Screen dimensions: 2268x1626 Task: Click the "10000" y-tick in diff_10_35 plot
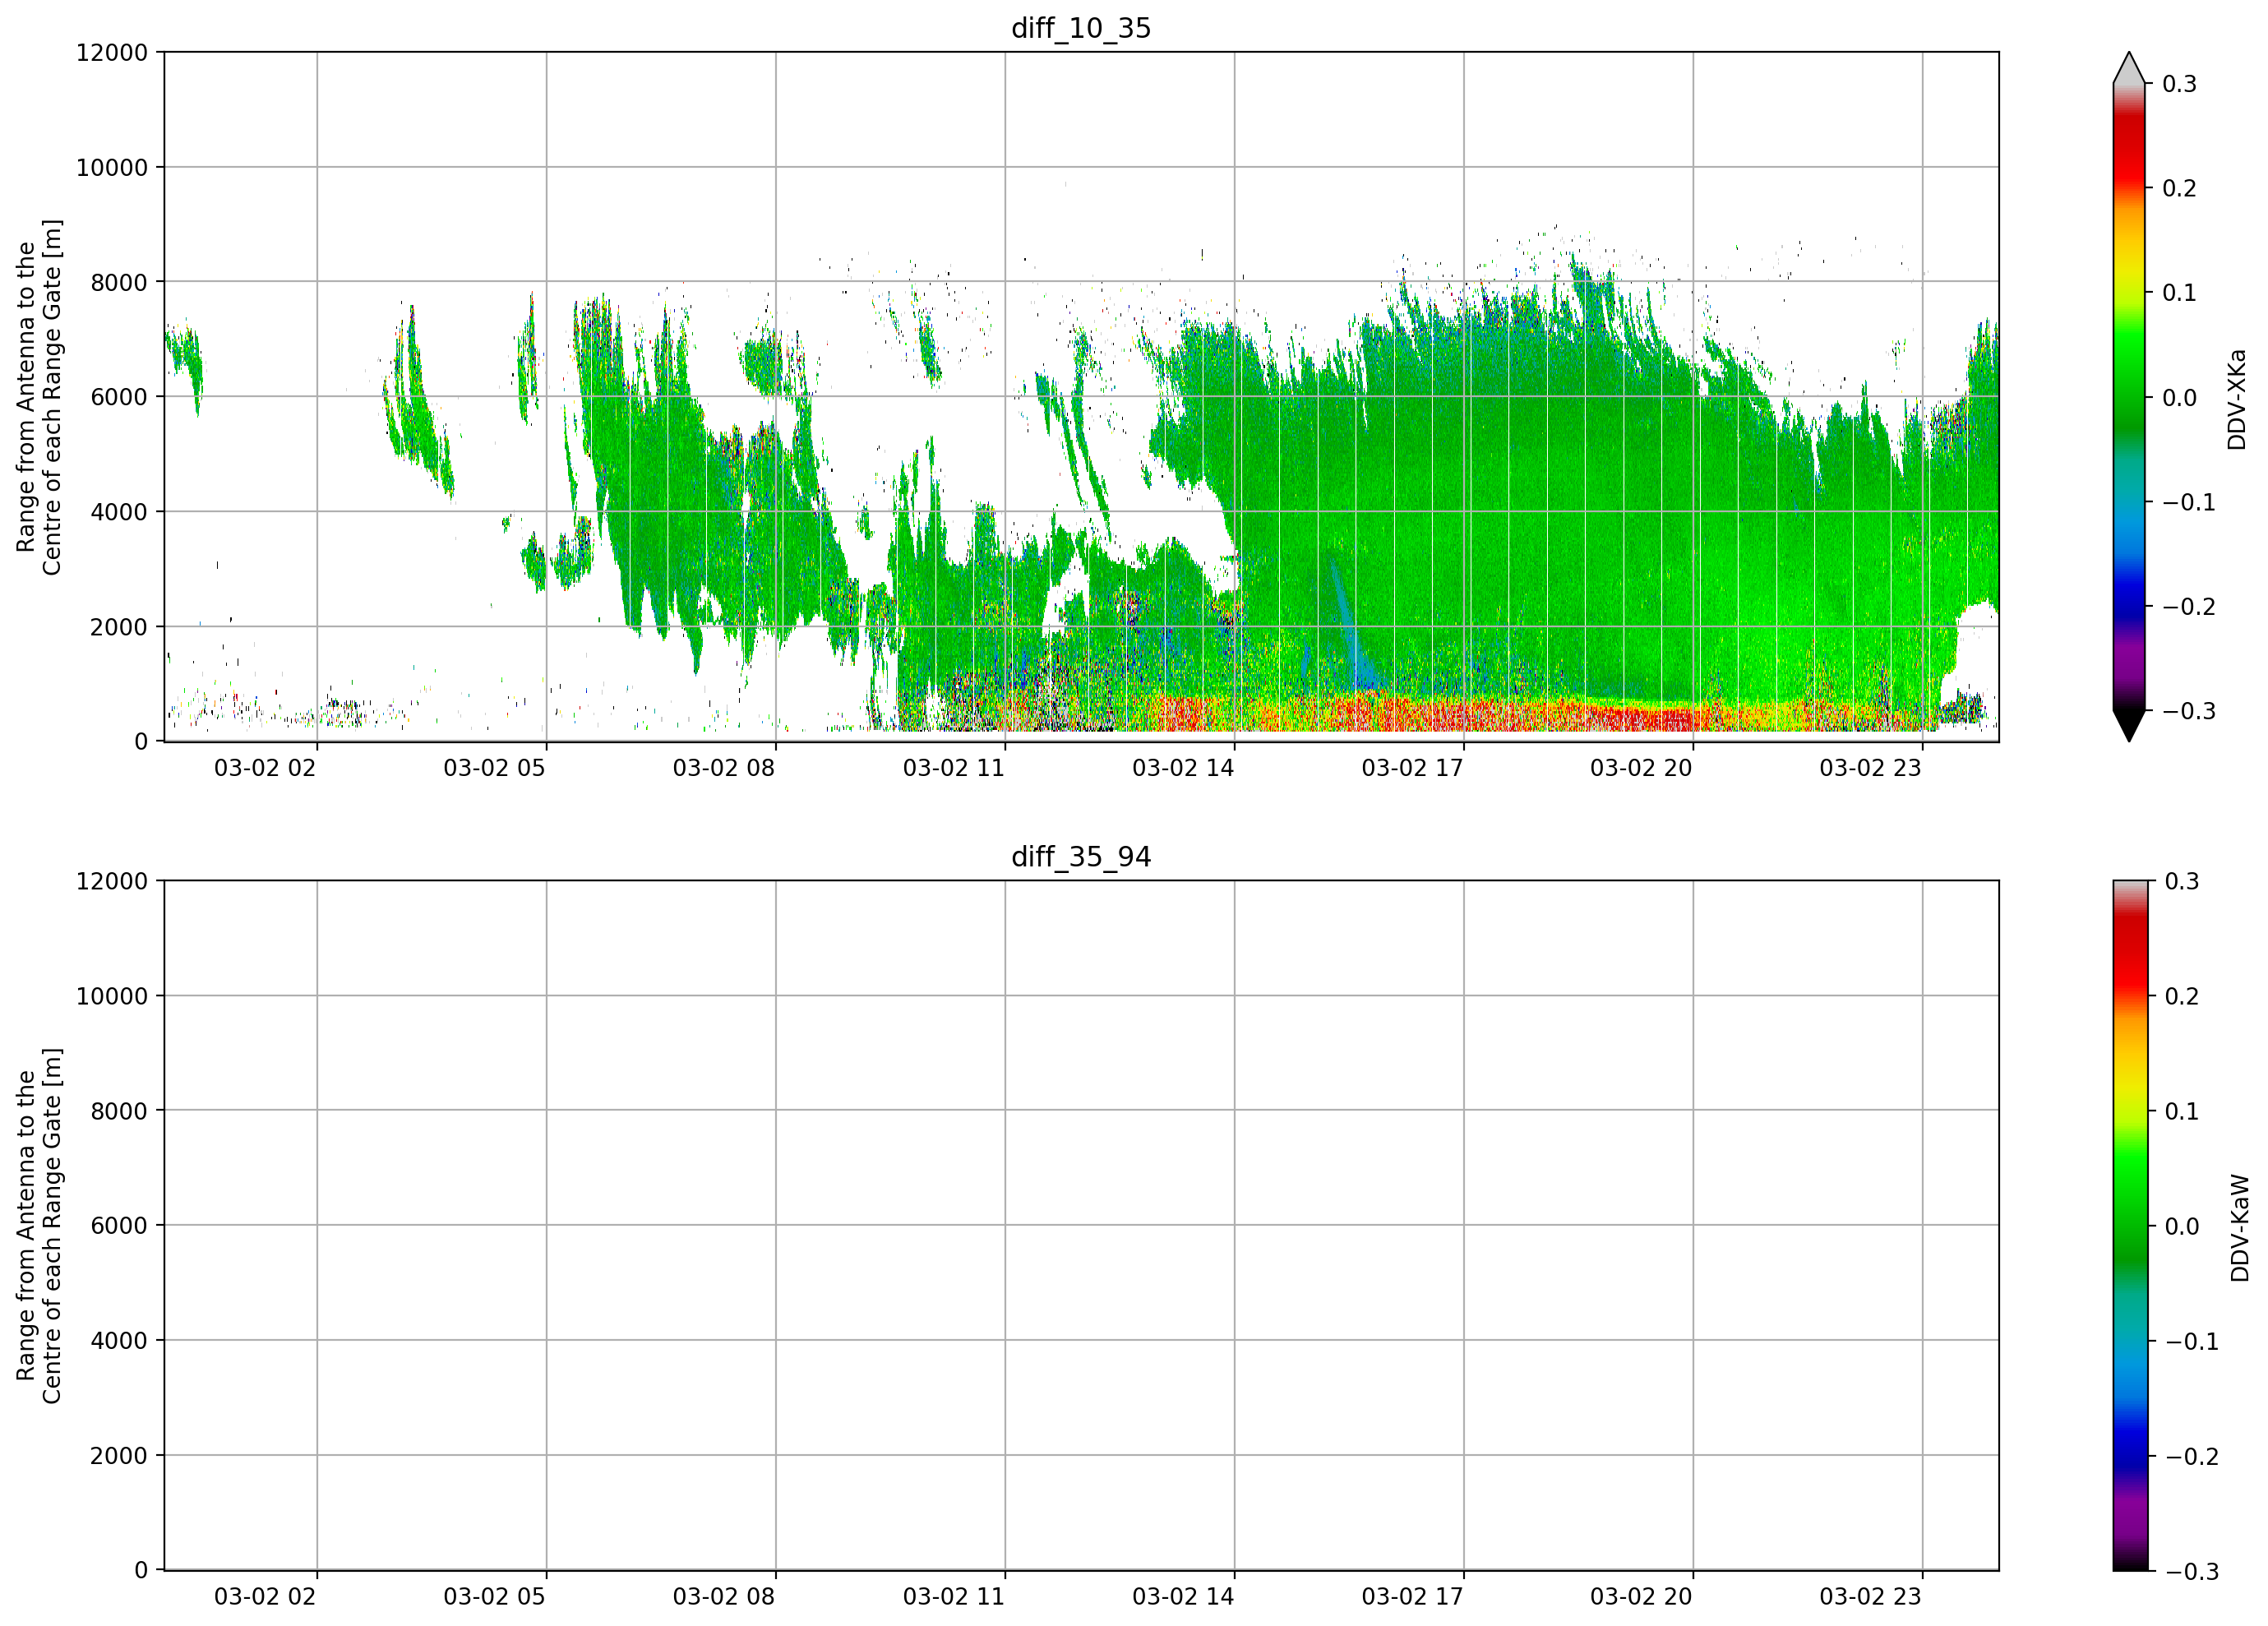(112, 168)
